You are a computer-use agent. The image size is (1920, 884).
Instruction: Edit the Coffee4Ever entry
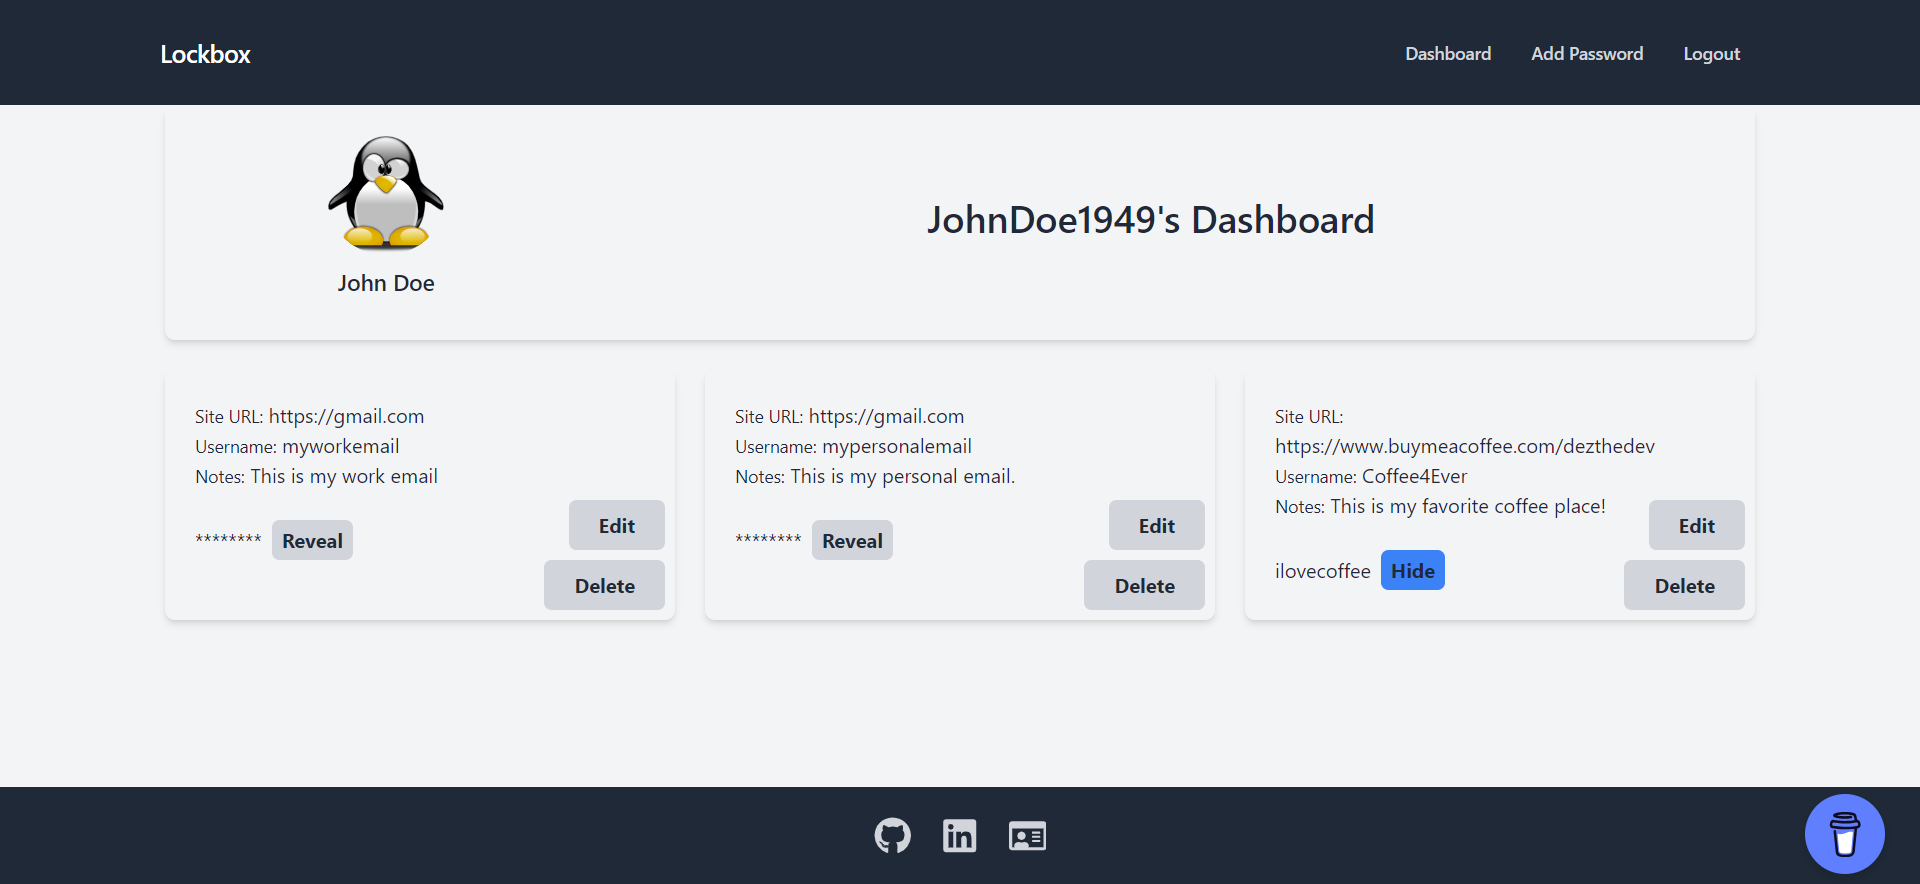pos(1696,525)
